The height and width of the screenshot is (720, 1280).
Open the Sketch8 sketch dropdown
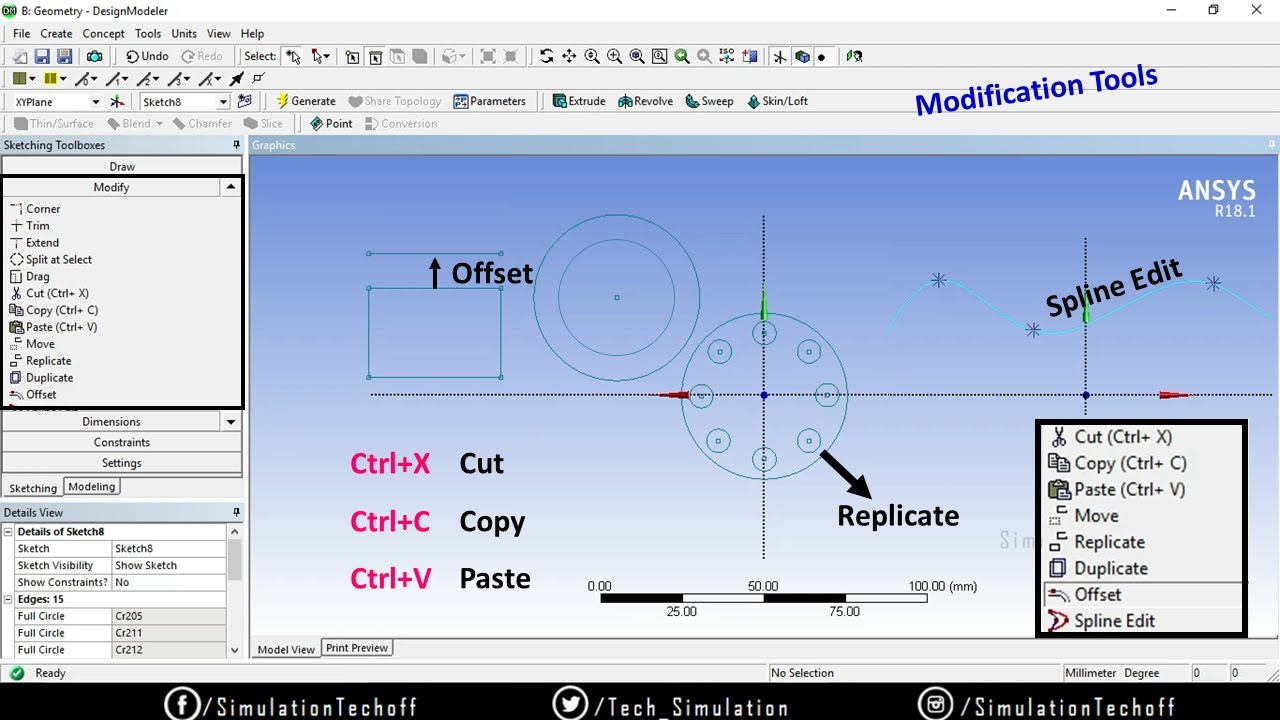click(x=223, y=102)
